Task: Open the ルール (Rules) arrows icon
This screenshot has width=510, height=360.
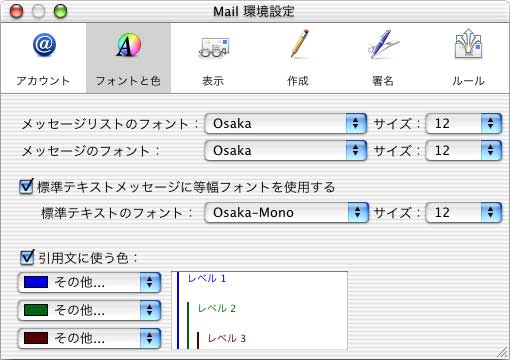Action: pos(468,43)
